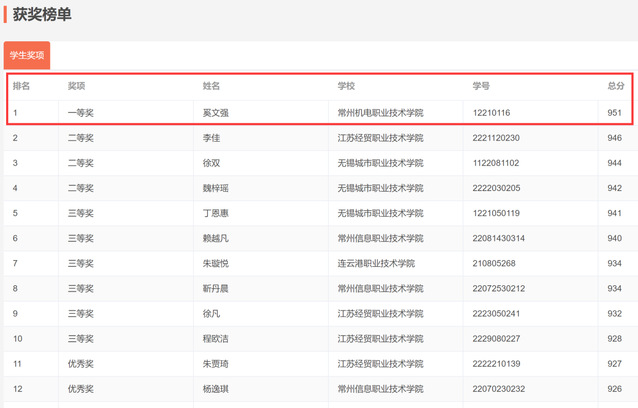Click student name 徐凡 in rank 9
The height and width of the screenshot is (408, 638).
pos(211,313)
